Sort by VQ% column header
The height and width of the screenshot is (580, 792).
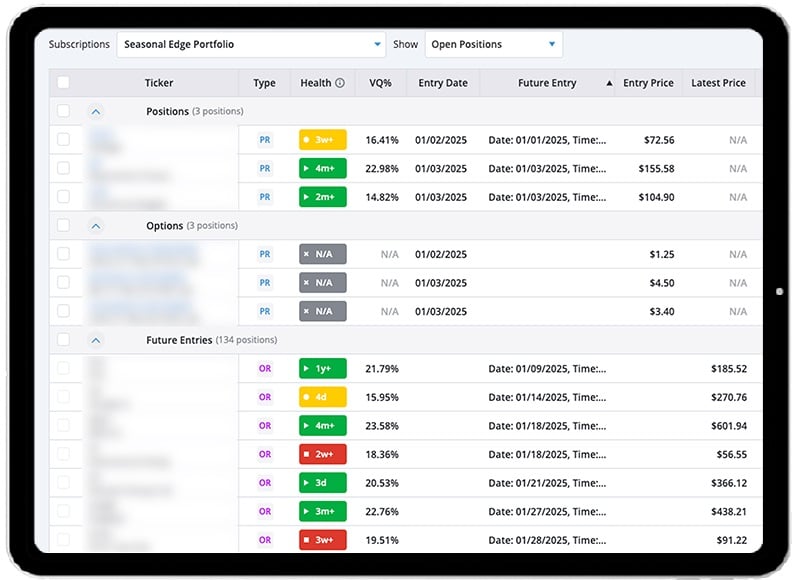point(380,83)
